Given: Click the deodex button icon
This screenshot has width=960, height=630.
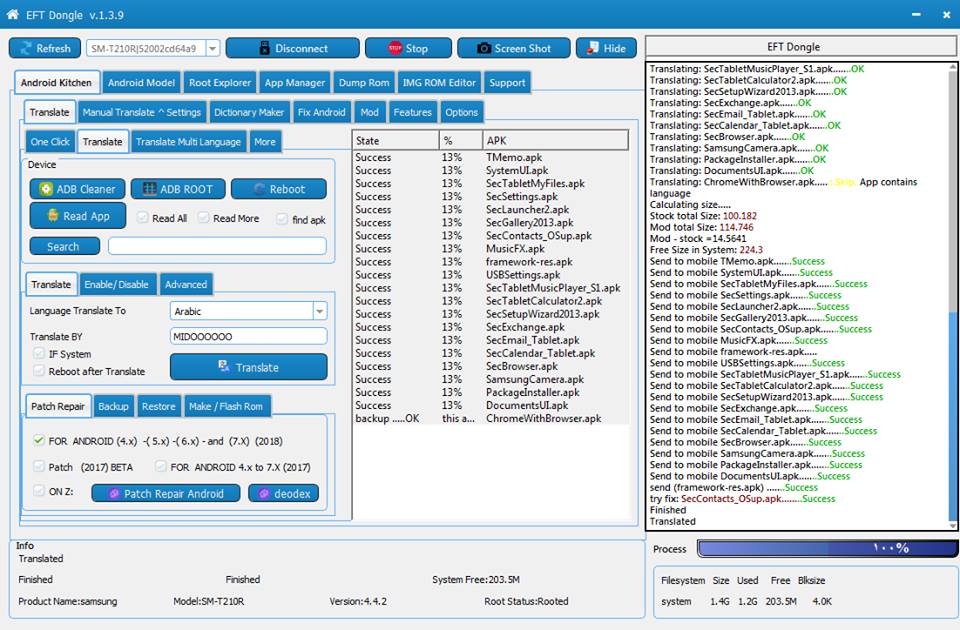Looking at the screenshot, I should [264, 493].
